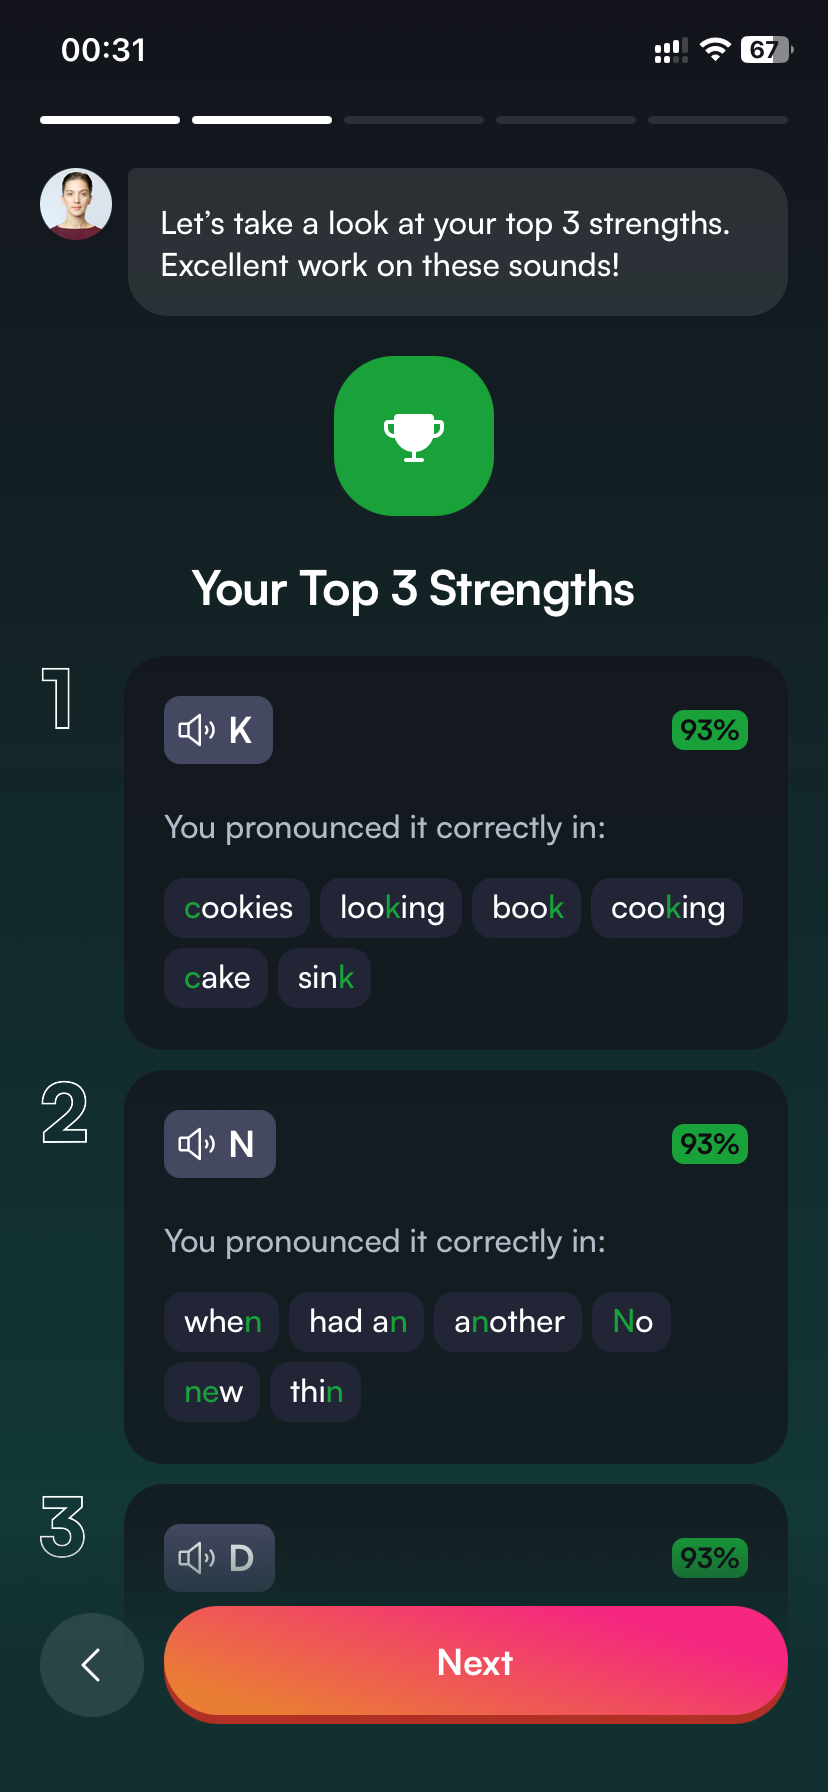
Task: Tap the Wi-Fi status icon
Action: (x=715, y=50)
